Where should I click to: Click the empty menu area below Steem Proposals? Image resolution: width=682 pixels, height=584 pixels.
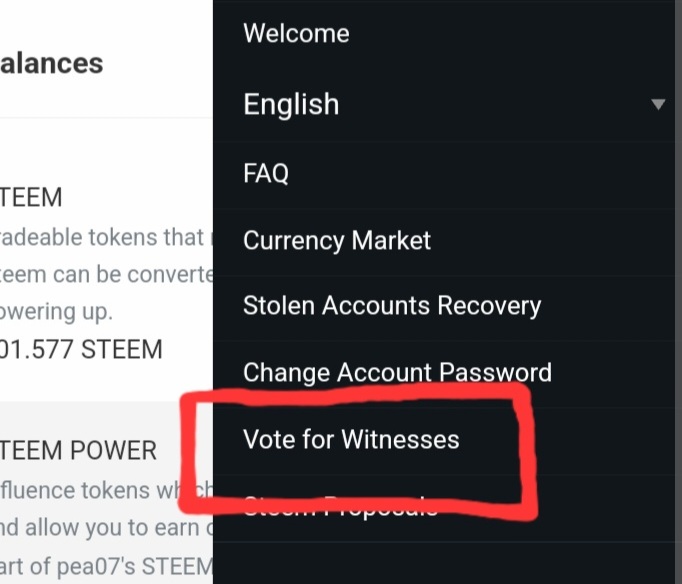tap(445, 560)
